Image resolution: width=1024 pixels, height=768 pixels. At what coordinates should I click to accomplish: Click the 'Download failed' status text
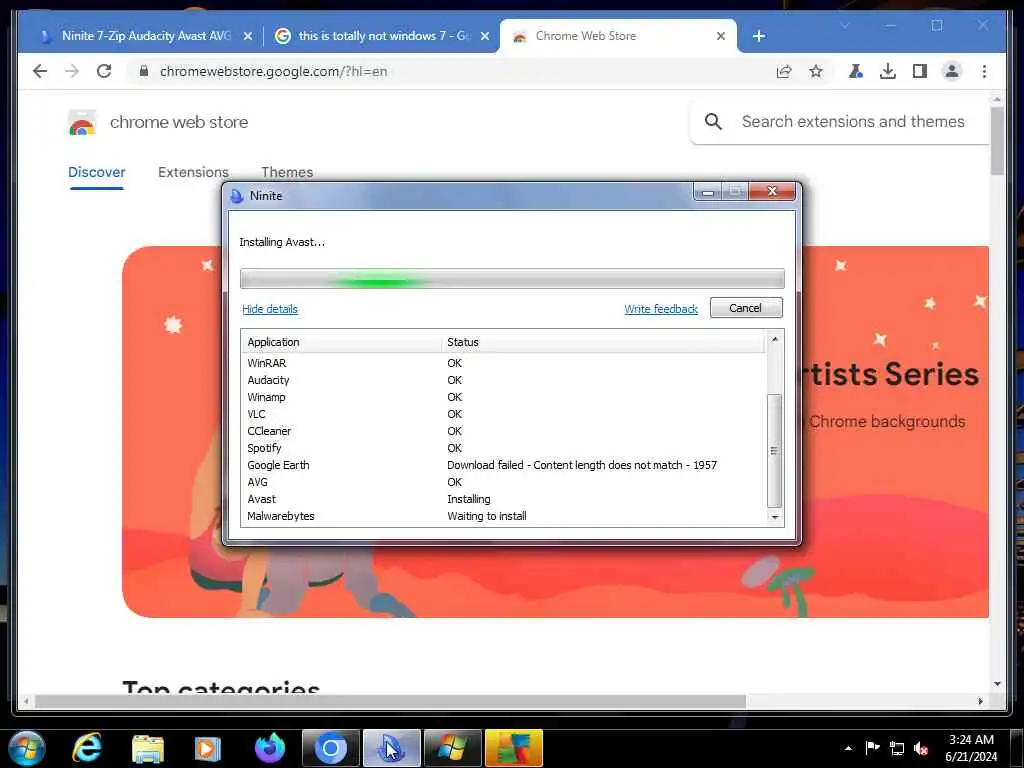point(582,465)
